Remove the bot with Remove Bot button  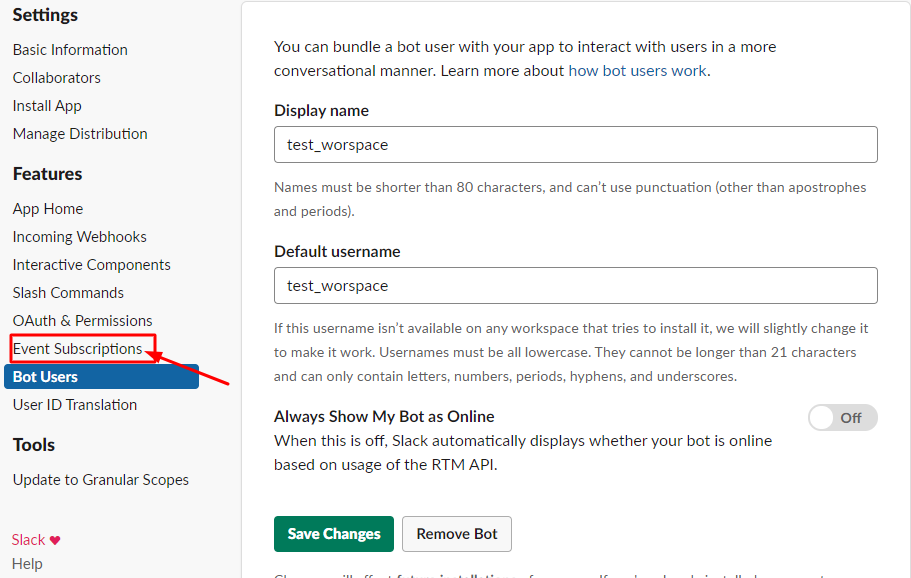457,534
